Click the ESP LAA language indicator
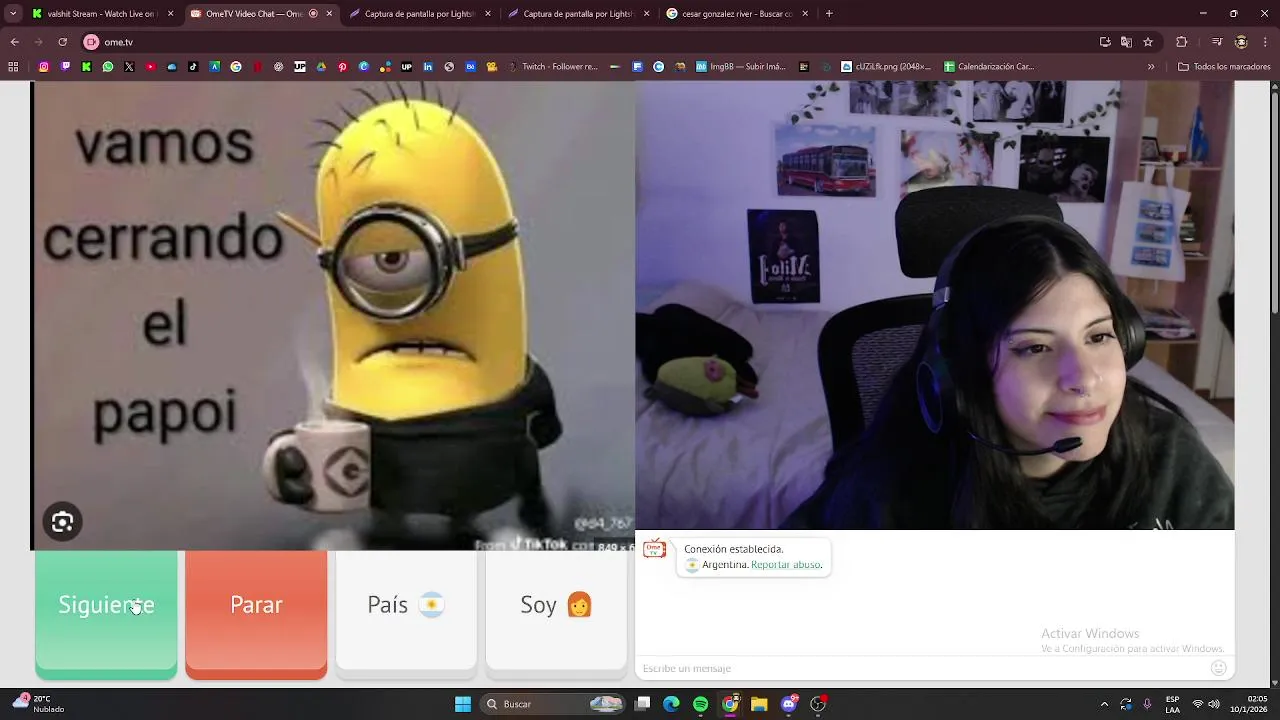This screenshot has height=720, width=1280. (1172, 704)
